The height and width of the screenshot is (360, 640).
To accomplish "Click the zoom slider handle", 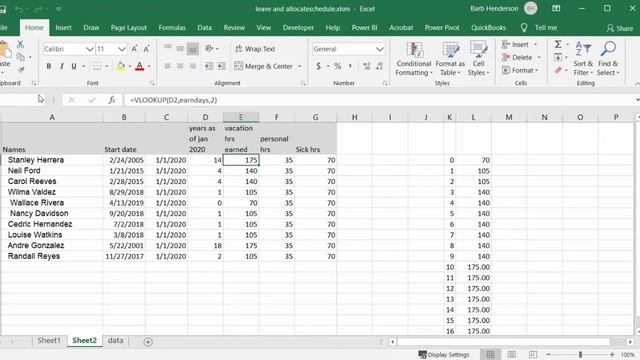I will [580, 355].
